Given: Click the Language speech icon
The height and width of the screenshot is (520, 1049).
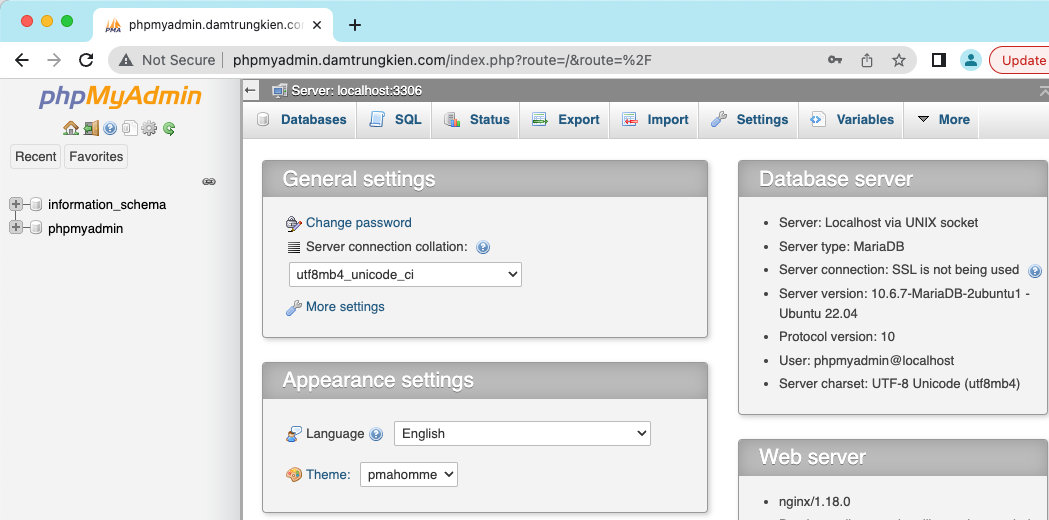Looking at the screenshot, I should point(294,434).
